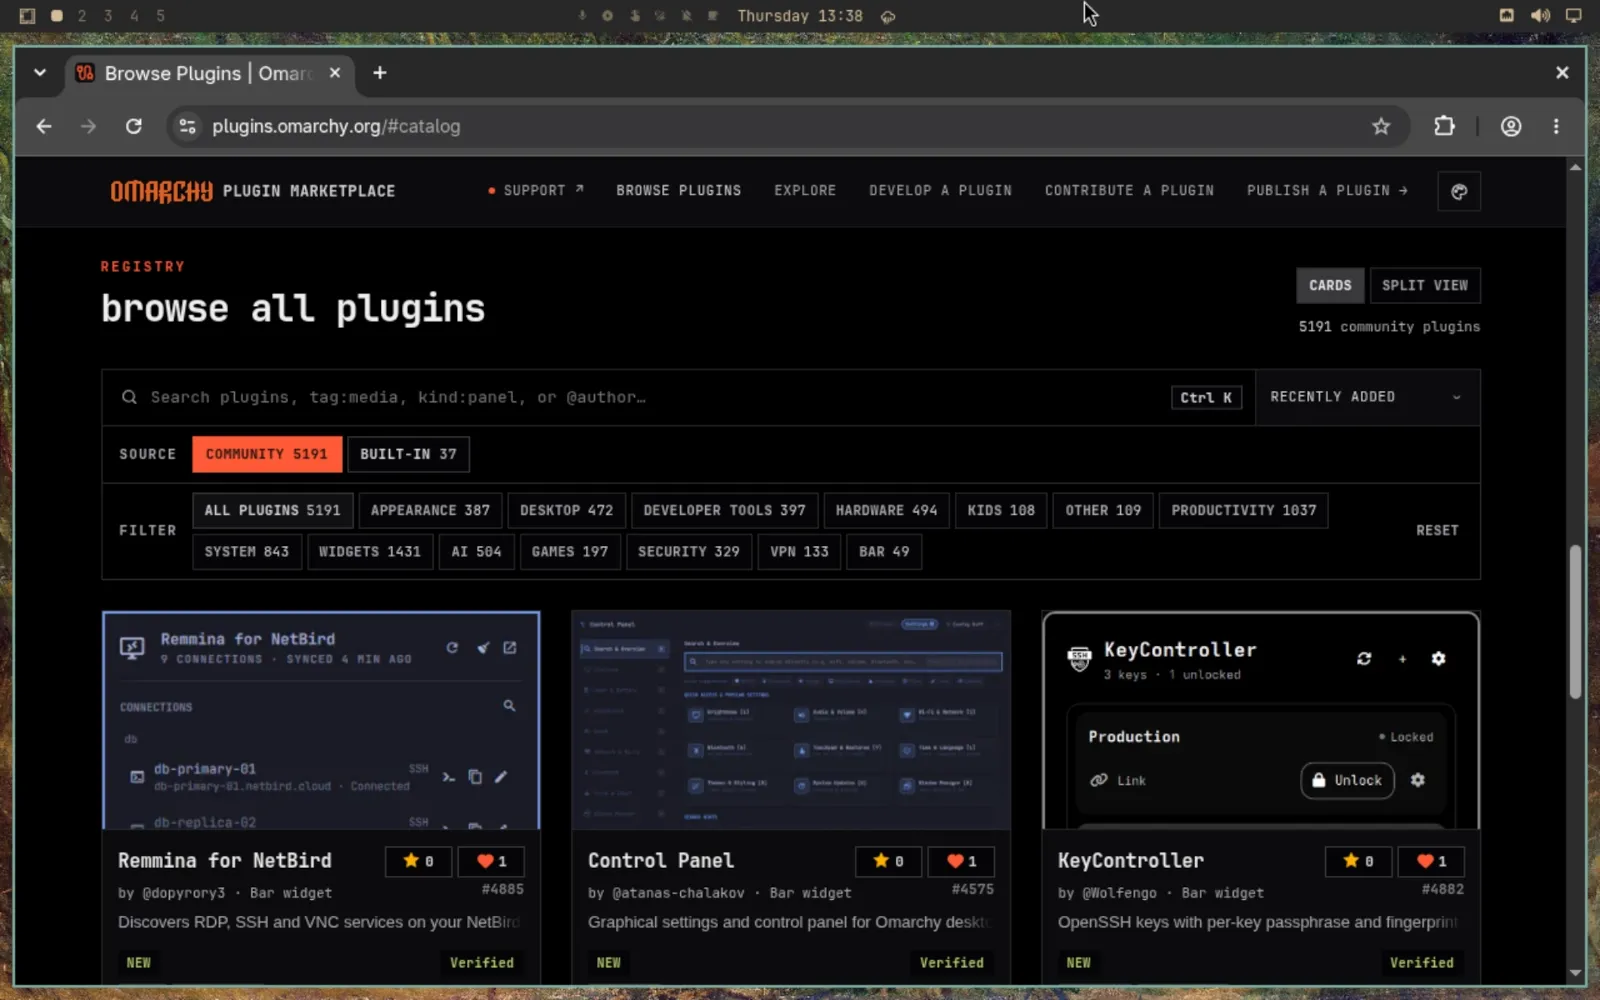Image resolution: width=1600 pixels, height=1000 pixels.
Task: Click the Unlock button for Production key
Action: [x=1347, y=780]
